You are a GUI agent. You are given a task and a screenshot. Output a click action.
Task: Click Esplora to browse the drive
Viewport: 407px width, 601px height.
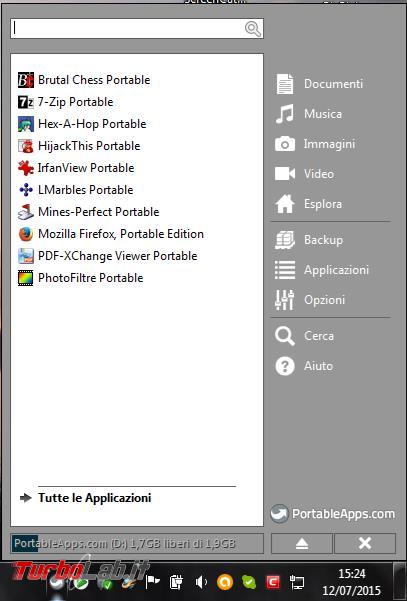tap(309, 204)
